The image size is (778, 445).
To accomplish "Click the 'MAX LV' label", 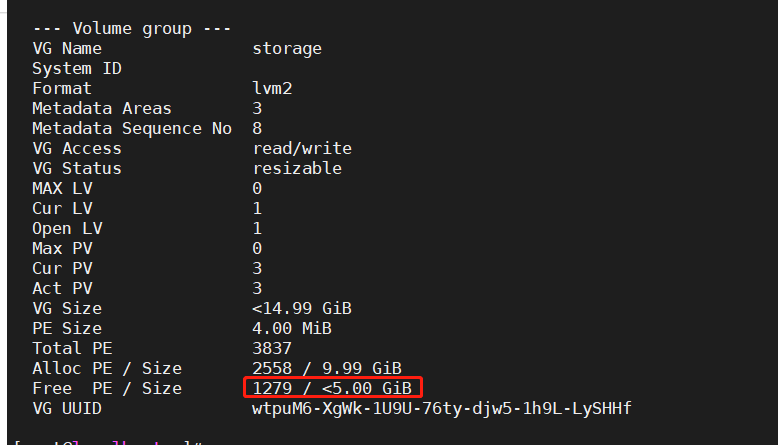I will (62, 188).
